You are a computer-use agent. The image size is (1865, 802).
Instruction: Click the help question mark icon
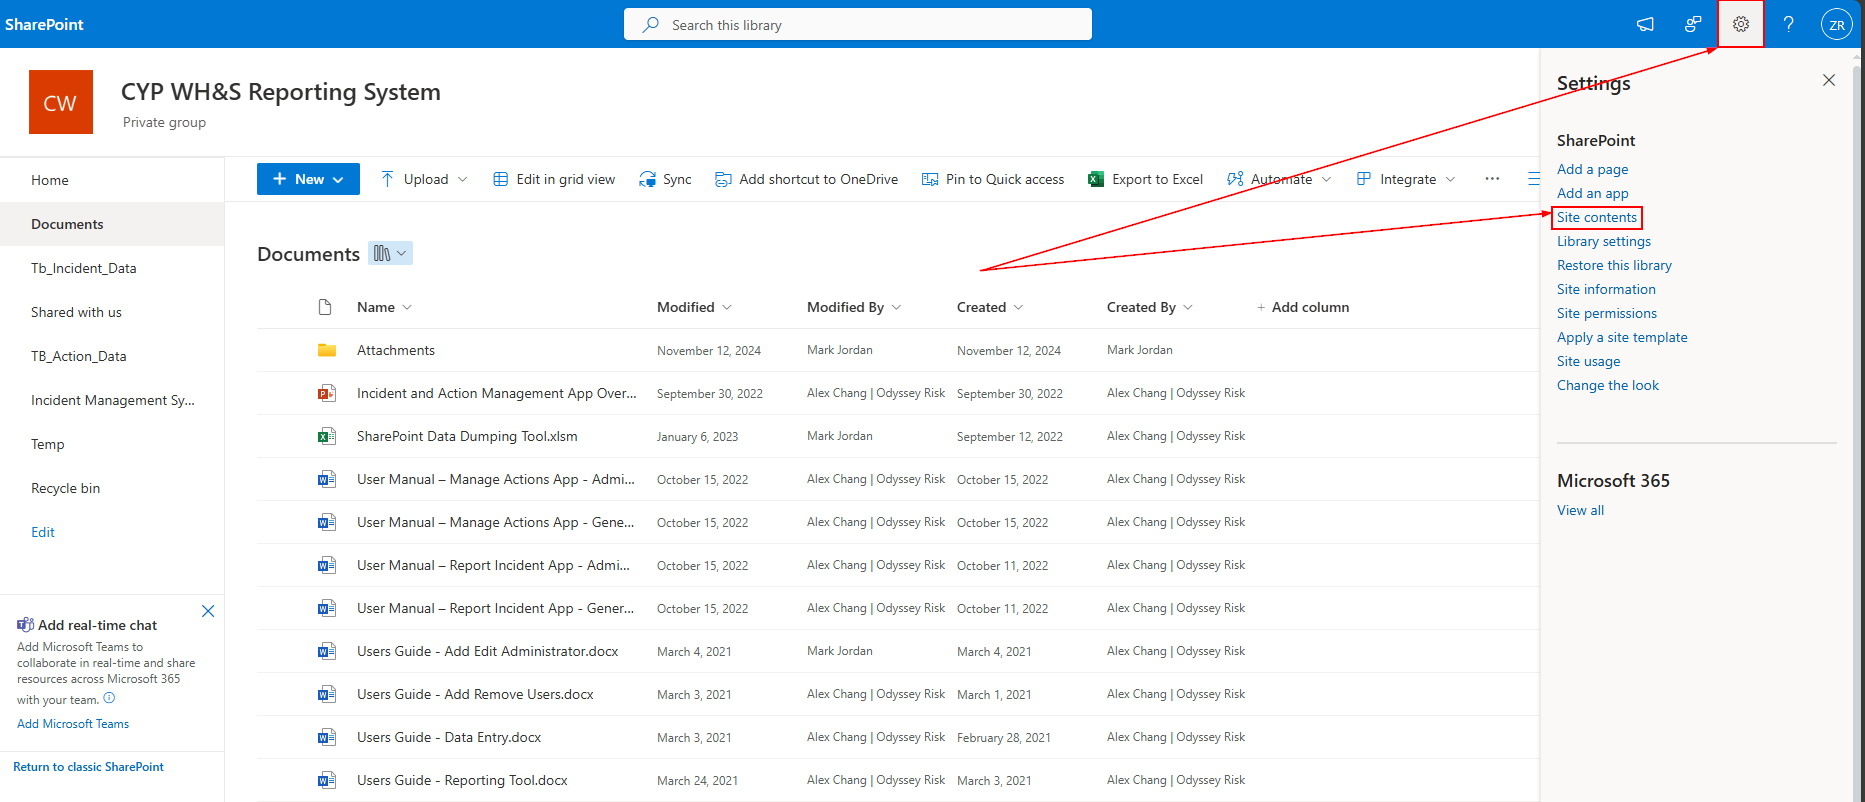click(1788, 24)
